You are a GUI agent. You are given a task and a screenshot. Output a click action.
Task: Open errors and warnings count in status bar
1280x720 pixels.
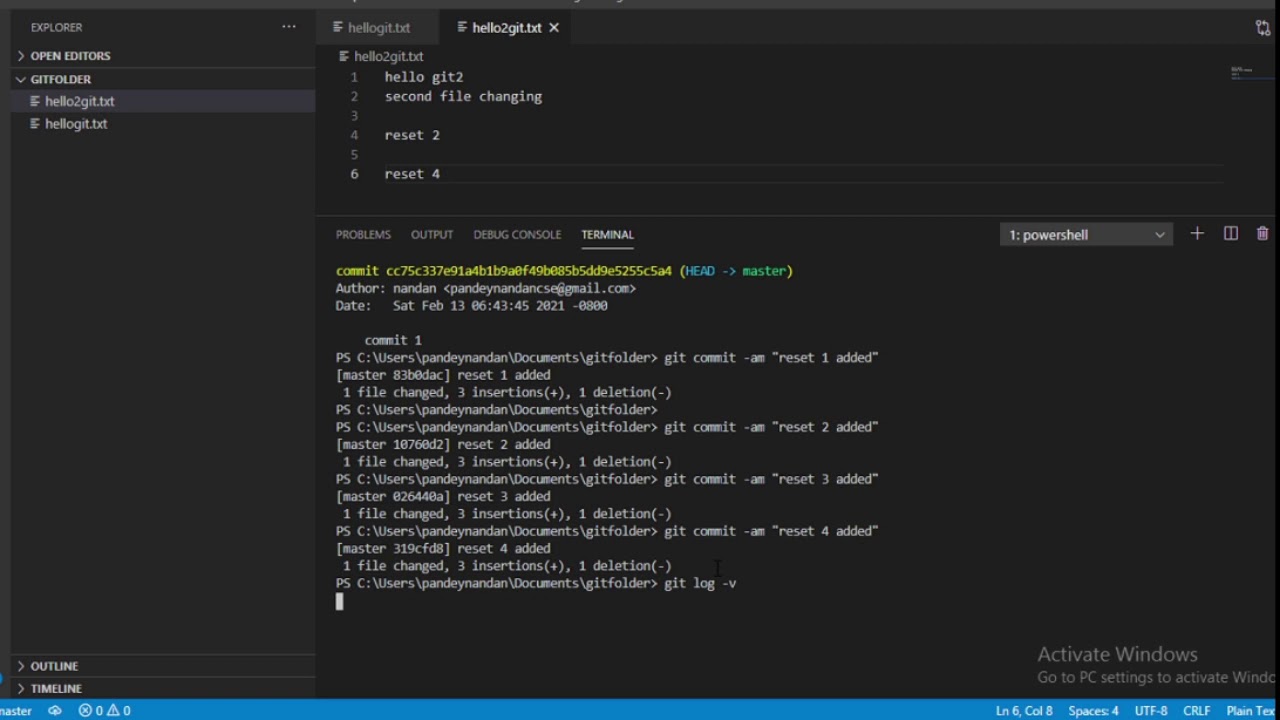[x=105, y=711]
